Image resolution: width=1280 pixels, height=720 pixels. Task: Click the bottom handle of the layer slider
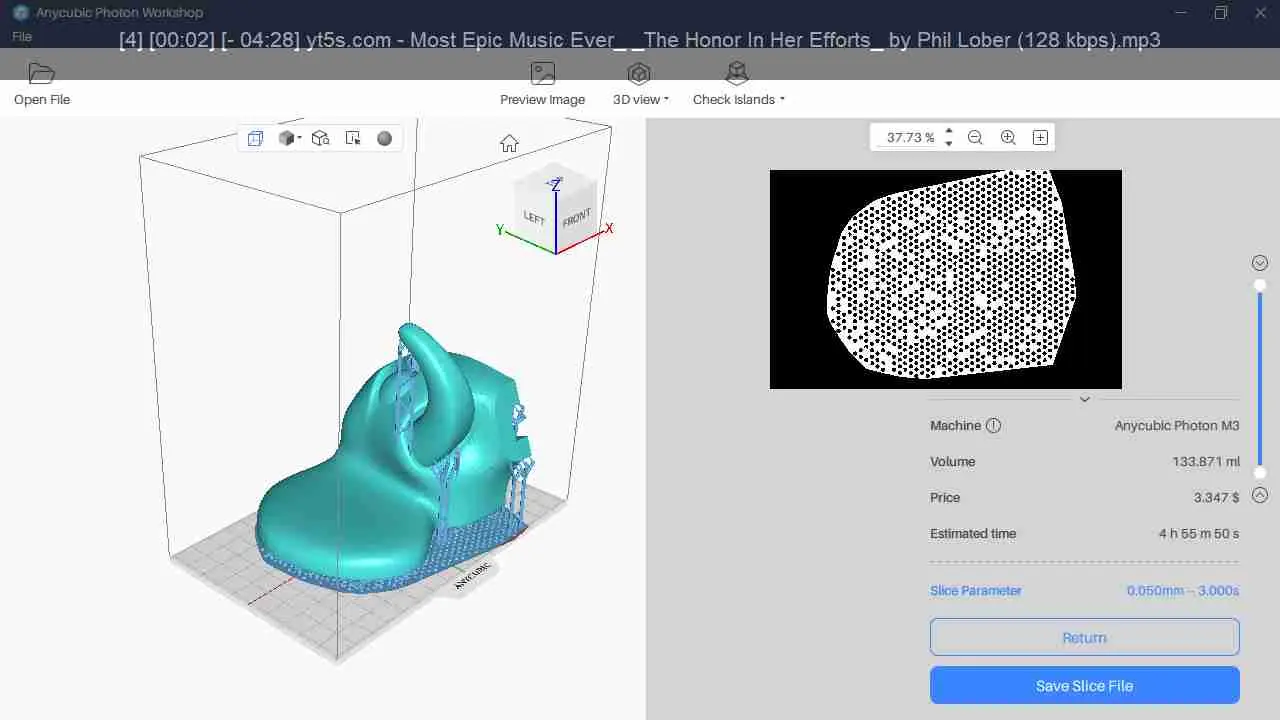pyautogui.click(x=1260, y=472)
